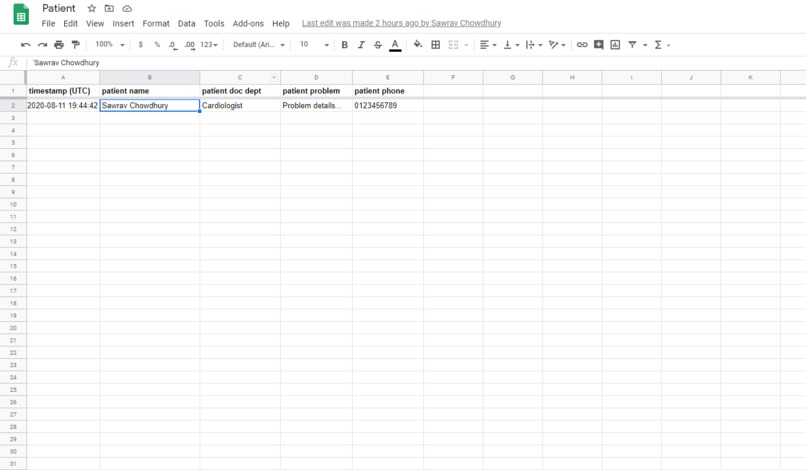Open the font size 10 dropdown
The width and height of the screenshot is (806, 470).
point(314,45)
